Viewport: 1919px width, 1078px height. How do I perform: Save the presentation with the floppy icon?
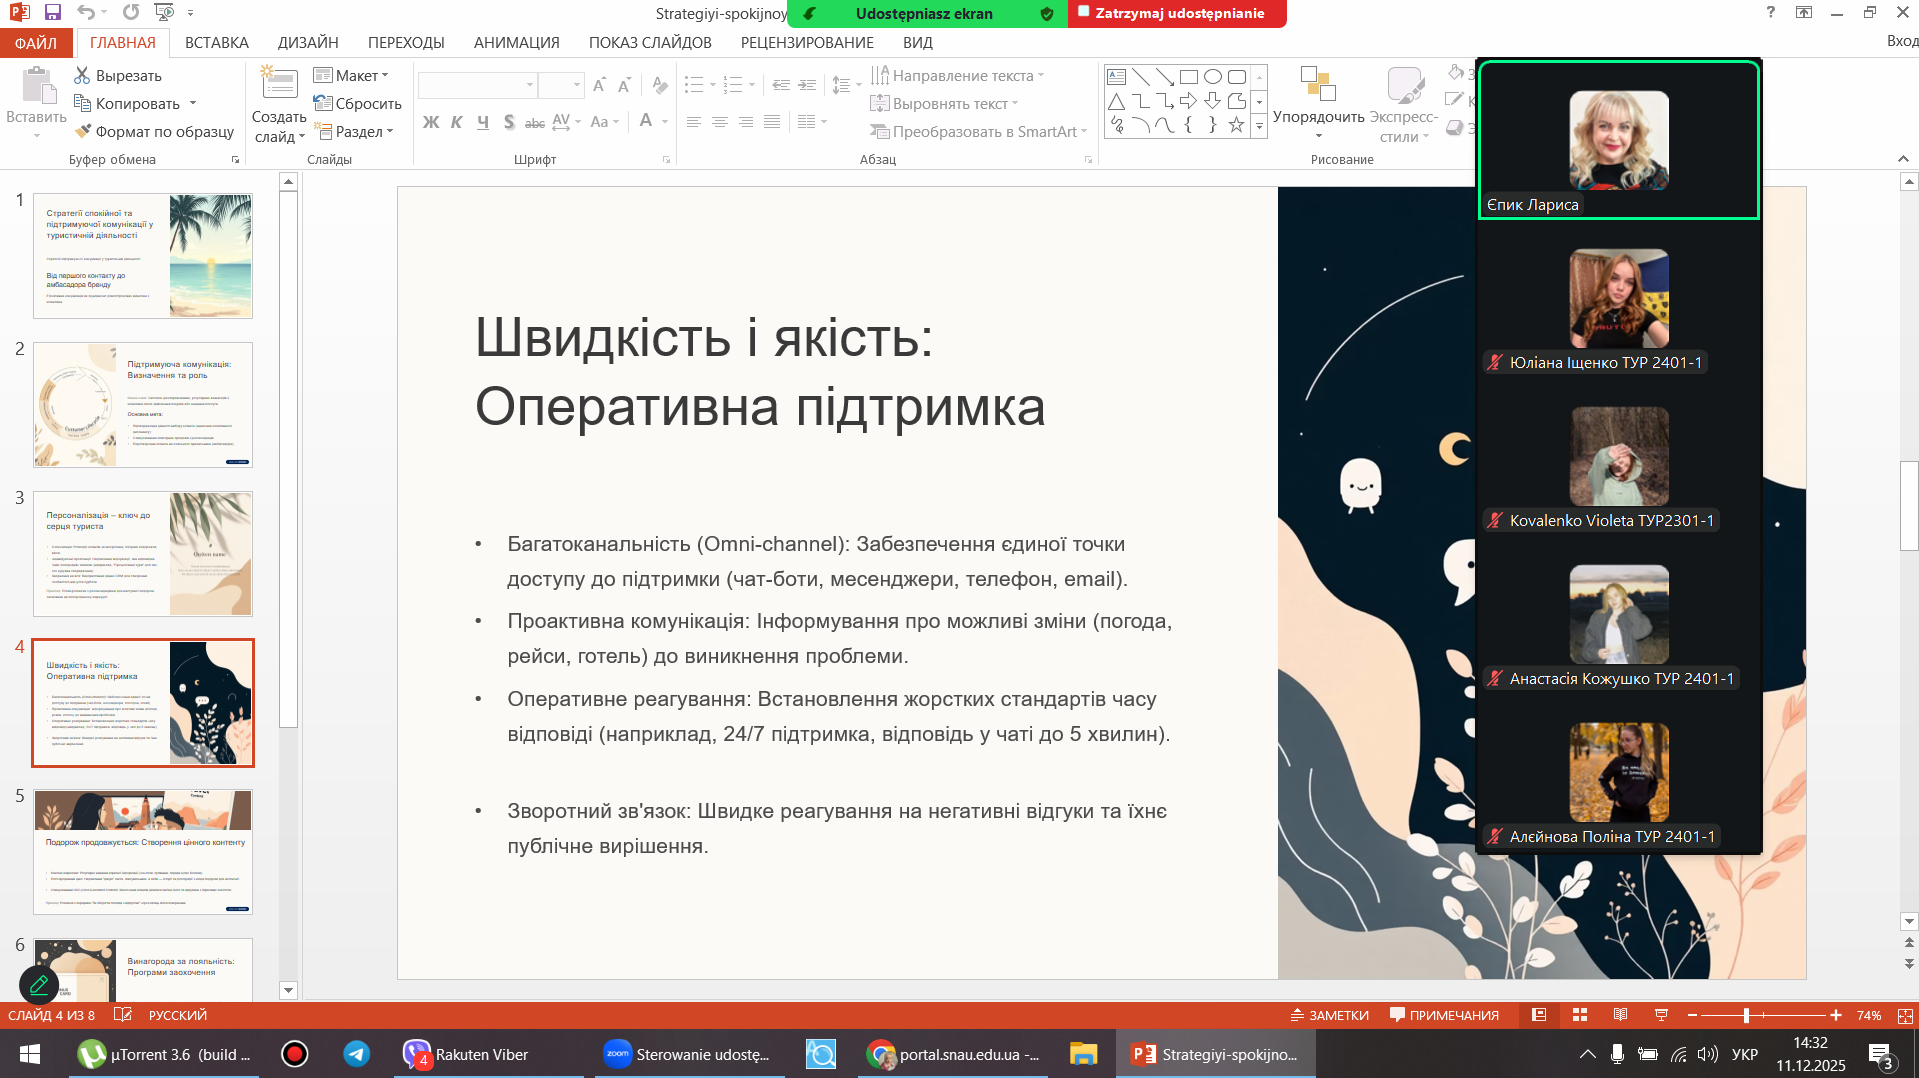click(53, 12)
